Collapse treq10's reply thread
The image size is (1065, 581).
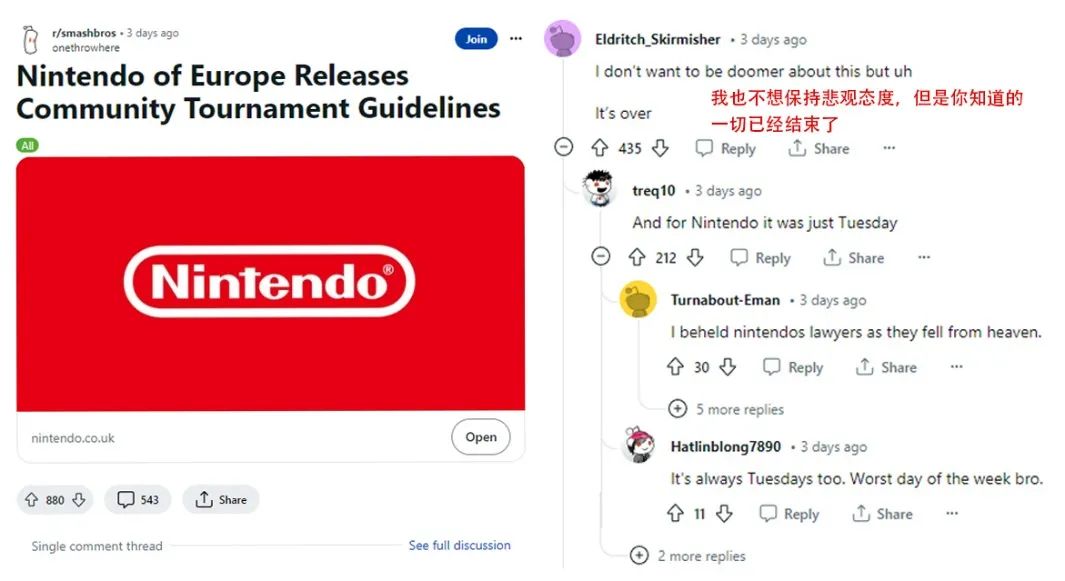pyautogui.click(x=600, y=257)
